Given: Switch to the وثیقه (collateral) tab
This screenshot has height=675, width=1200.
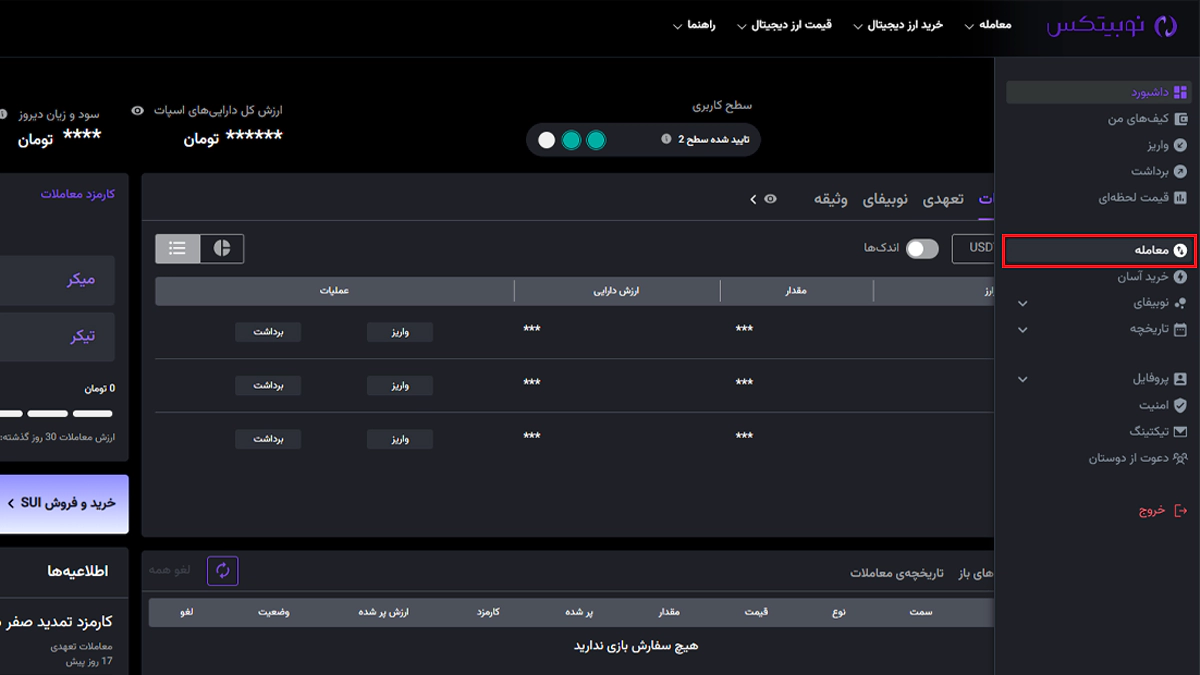Looking at the screenshot, I should click(830, 199).
